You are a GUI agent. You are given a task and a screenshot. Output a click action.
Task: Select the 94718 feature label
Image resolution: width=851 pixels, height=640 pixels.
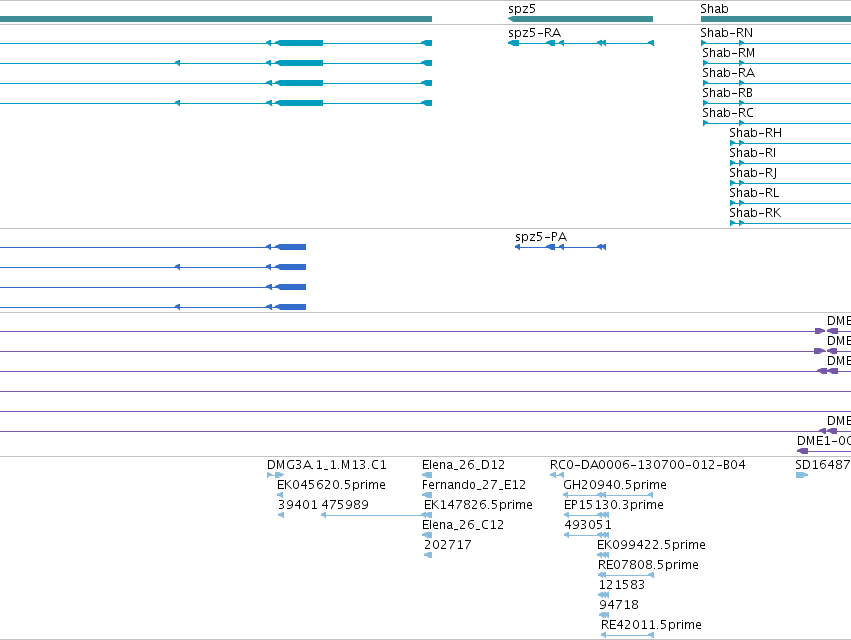619,605
